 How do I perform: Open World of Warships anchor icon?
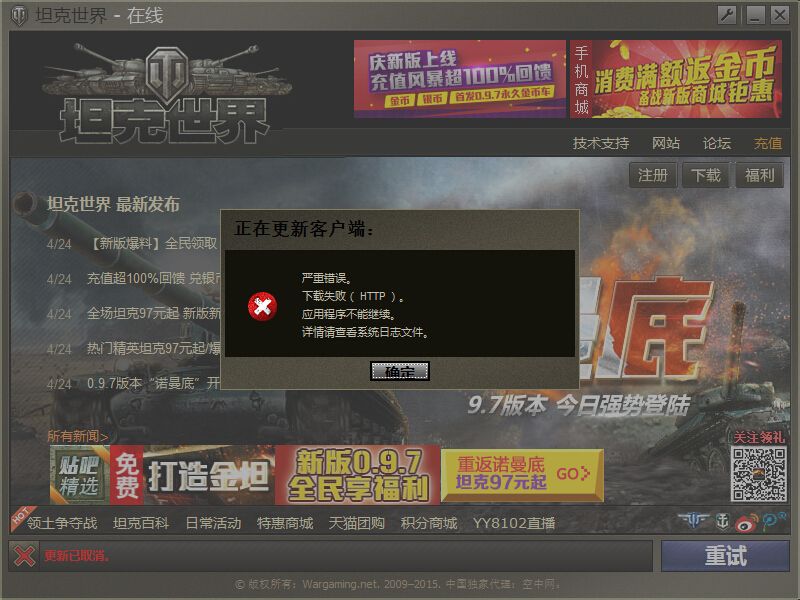point(722,521)
